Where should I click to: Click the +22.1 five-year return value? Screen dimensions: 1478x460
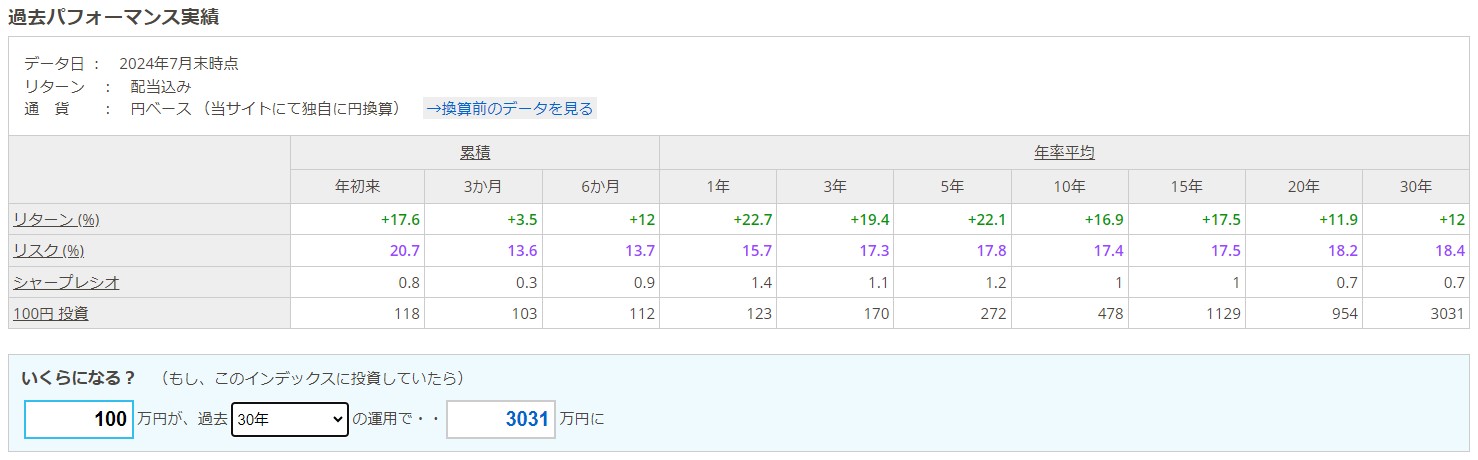coord(985,220)
